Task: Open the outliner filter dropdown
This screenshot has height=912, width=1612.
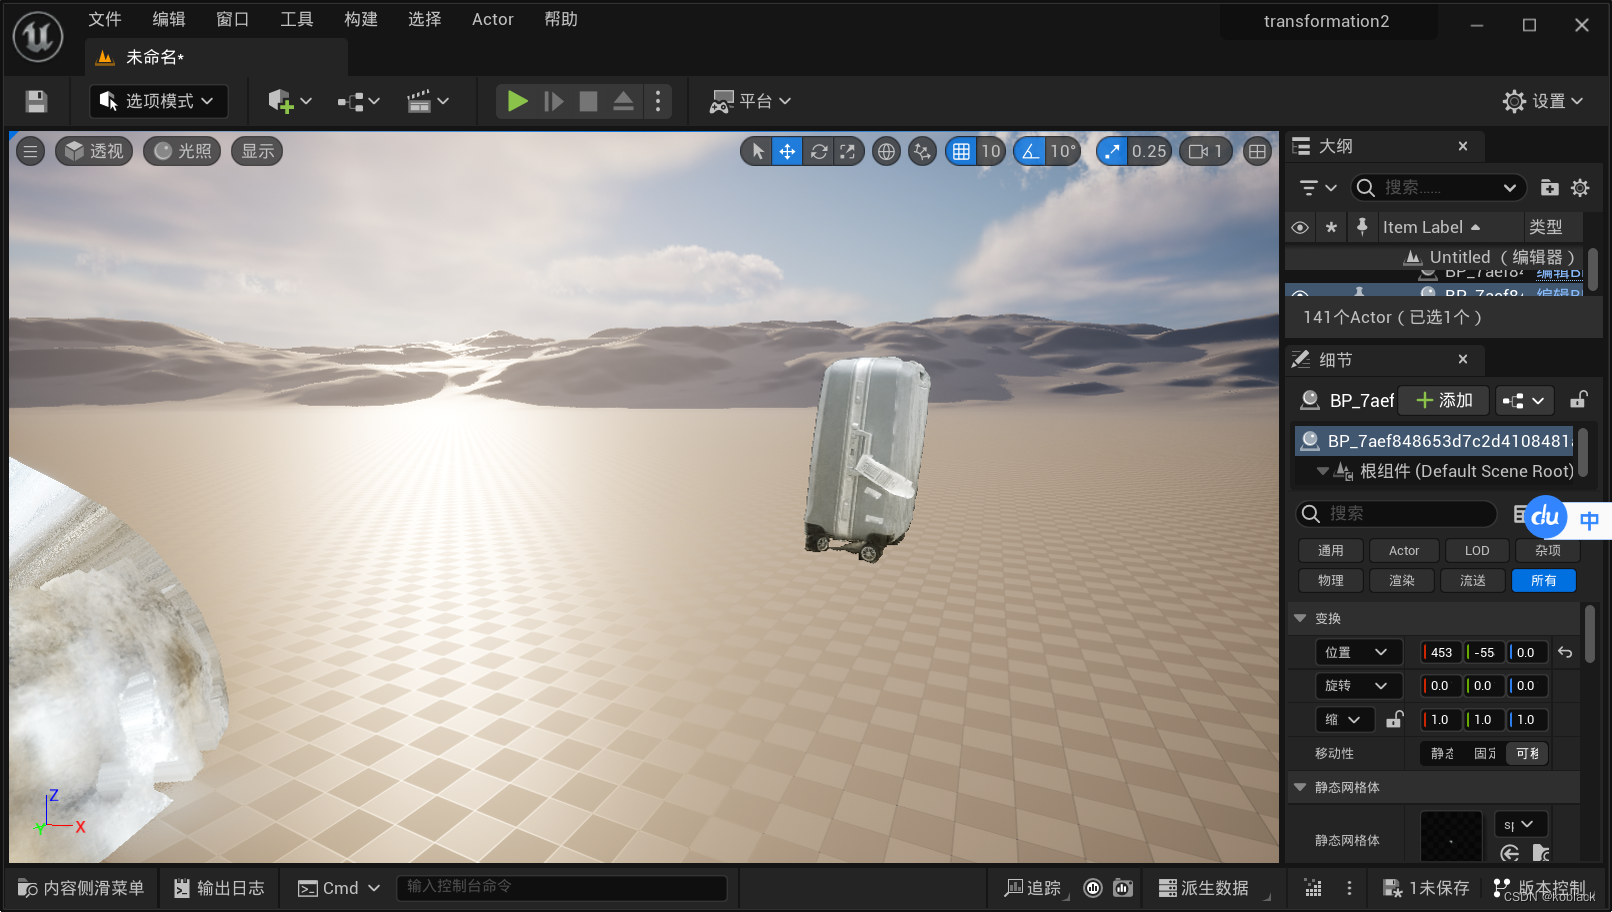Action: click(1317, 188)
